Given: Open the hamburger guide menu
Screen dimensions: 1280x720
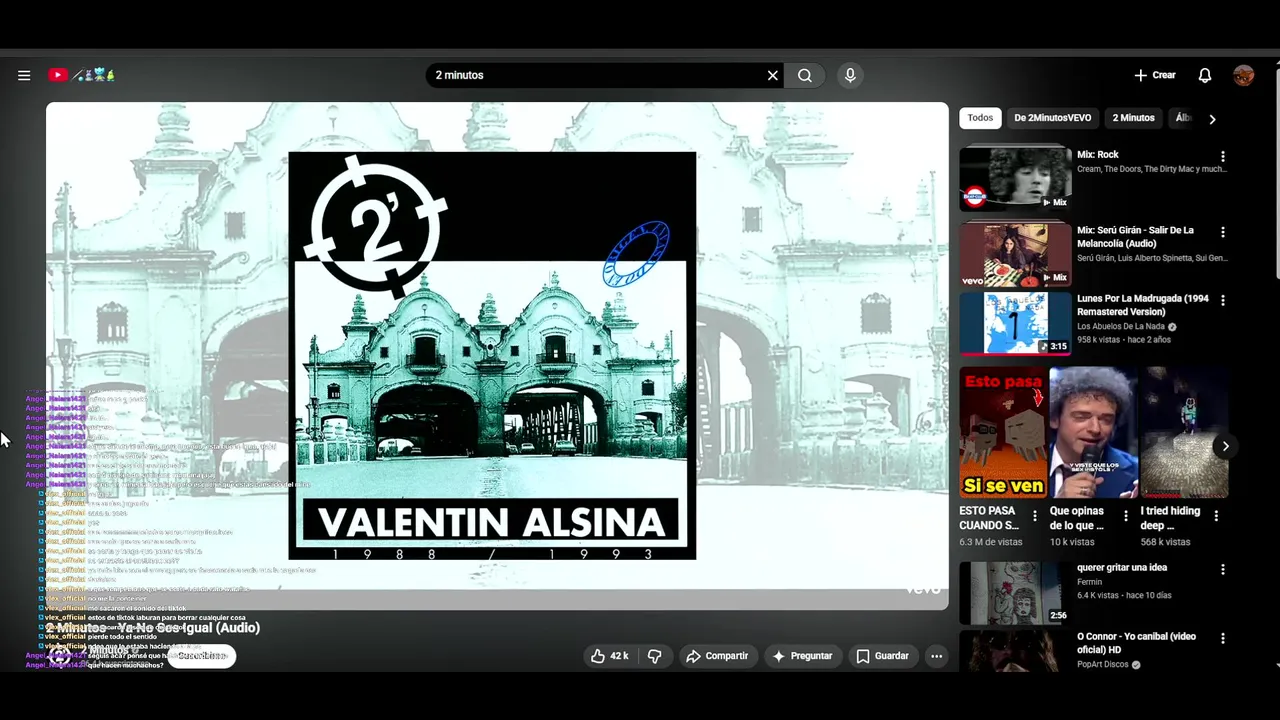Looking at the screenshot, I should [x=24, y=75].
